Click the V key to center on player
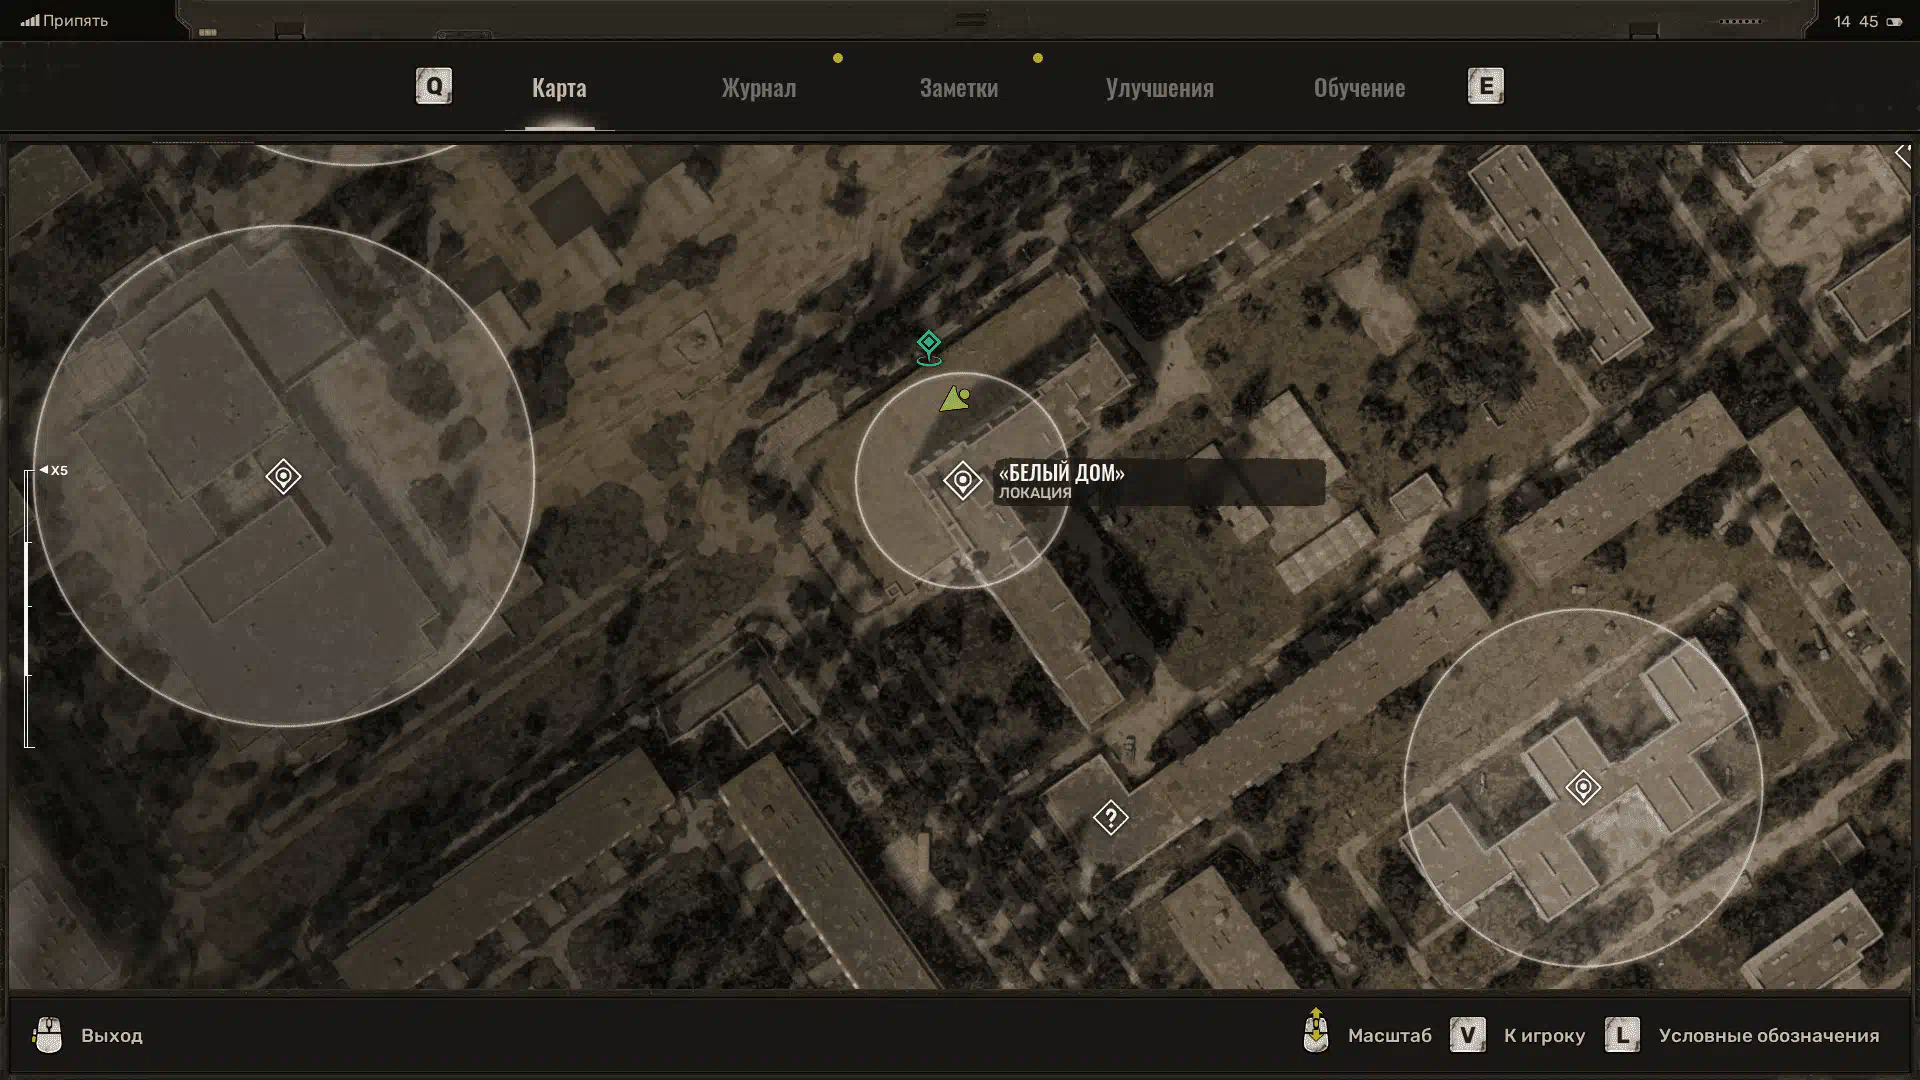Image resolution: width=1920 pixels, height=1080 pixels. tap(1467, 1035)
